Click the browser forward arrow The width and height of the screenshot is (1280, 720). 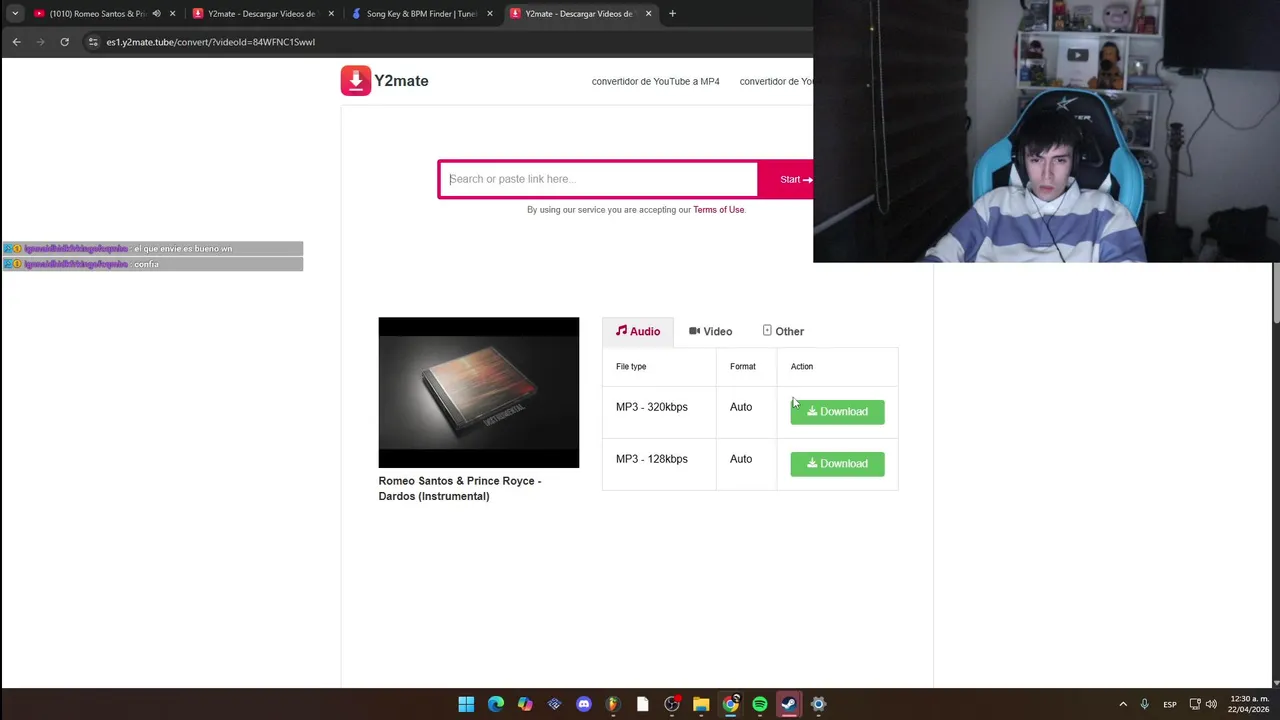[x=40, y=42]
